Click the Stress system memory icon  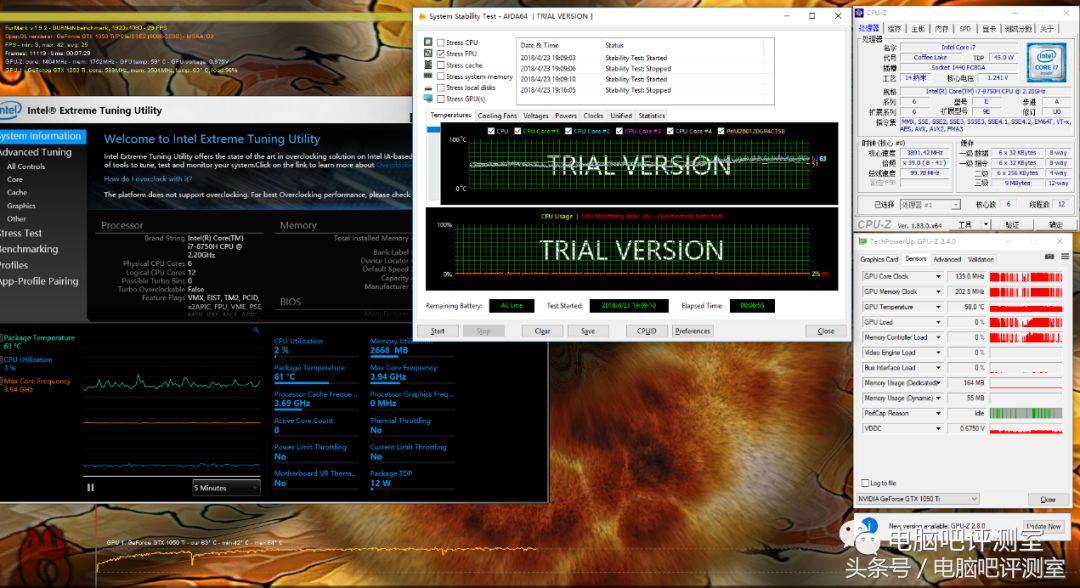[428, 77]
